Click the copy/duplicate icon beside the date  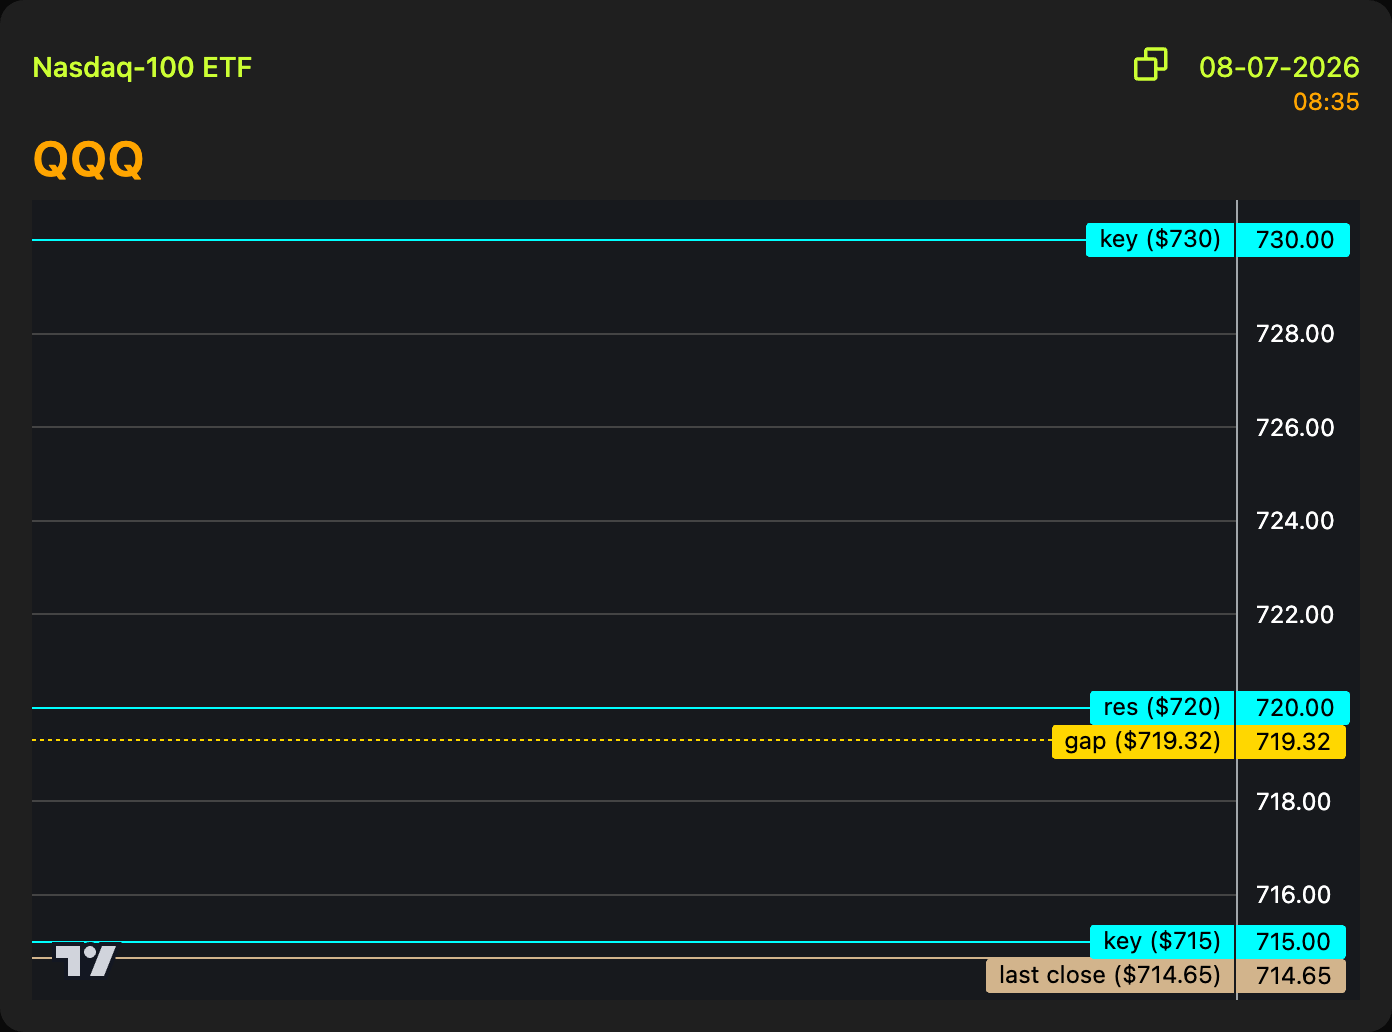1151,65
